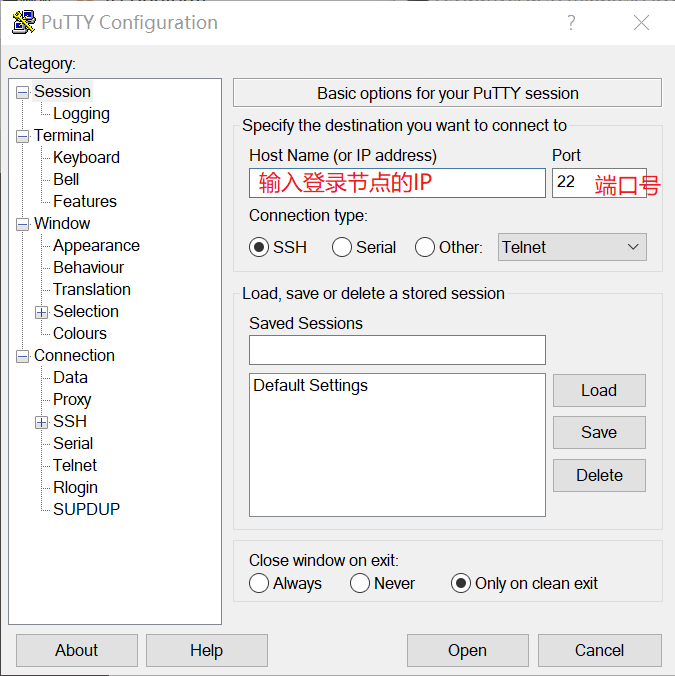Screen dimensions: 675x676
Task: Select Default Settings in sessions list
Action: [x=311, y=386]
